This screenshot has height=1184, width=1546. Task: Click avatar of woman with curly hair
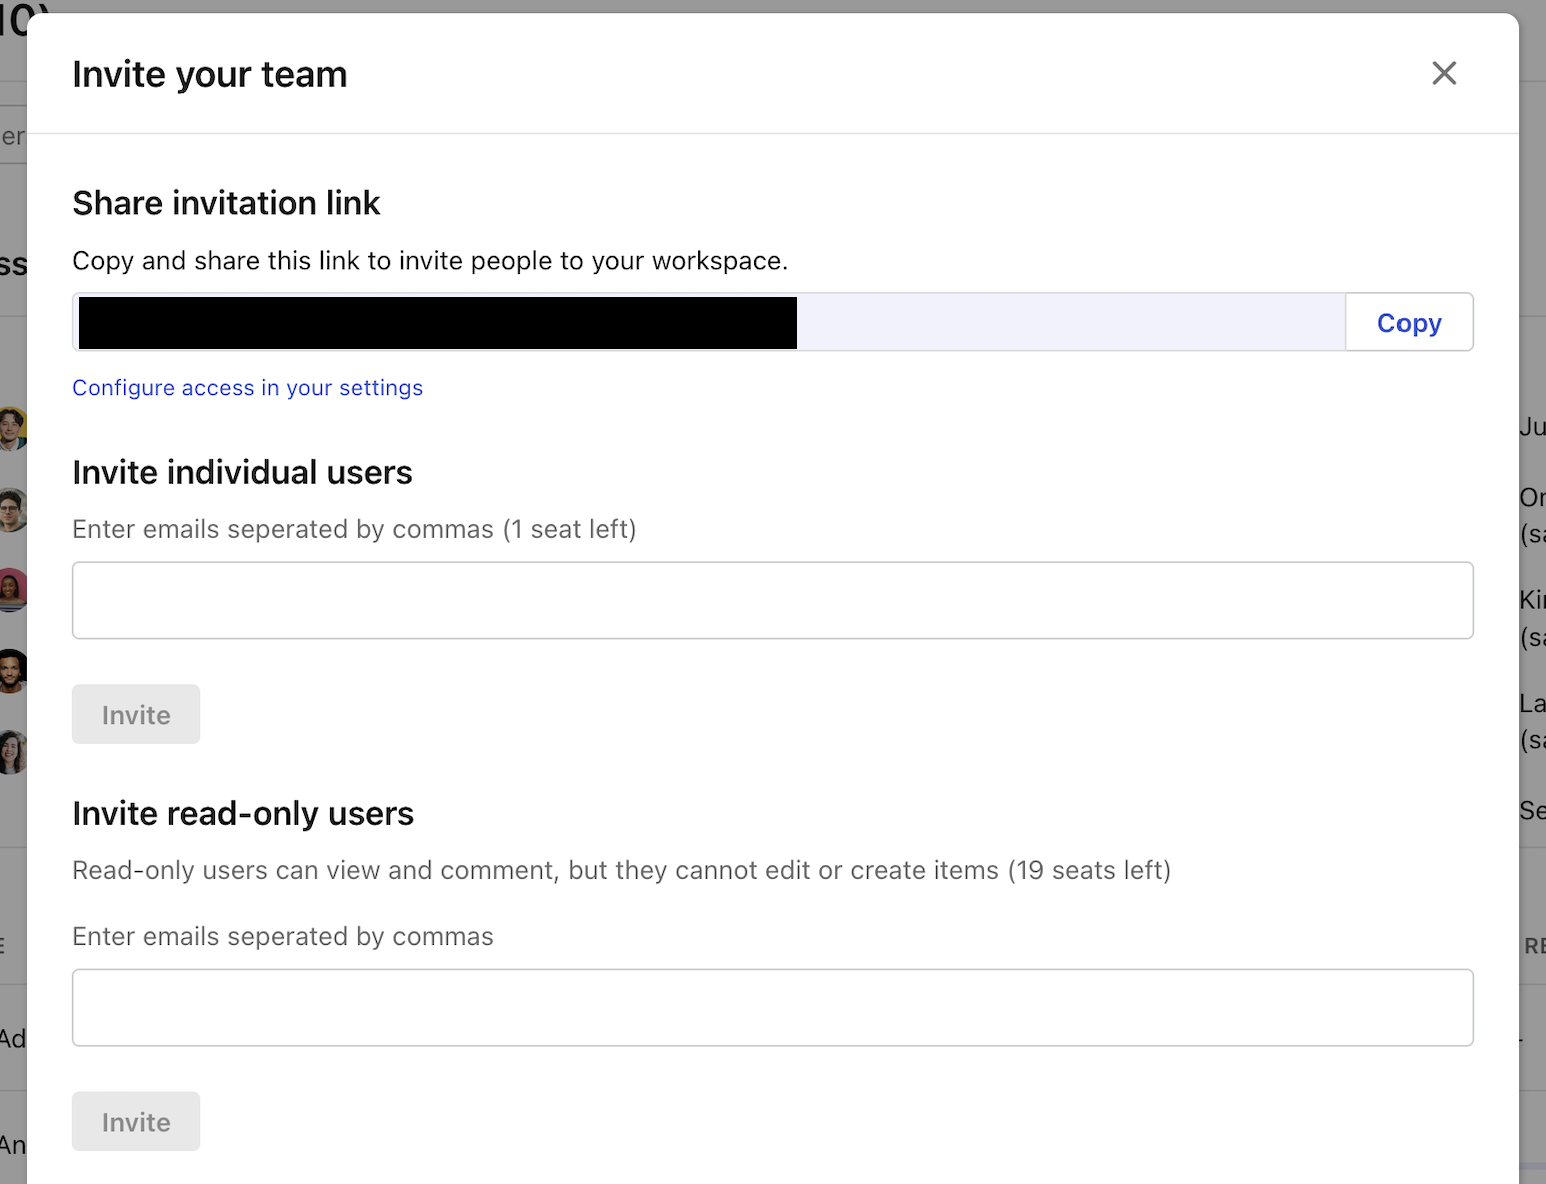point(12,752)
